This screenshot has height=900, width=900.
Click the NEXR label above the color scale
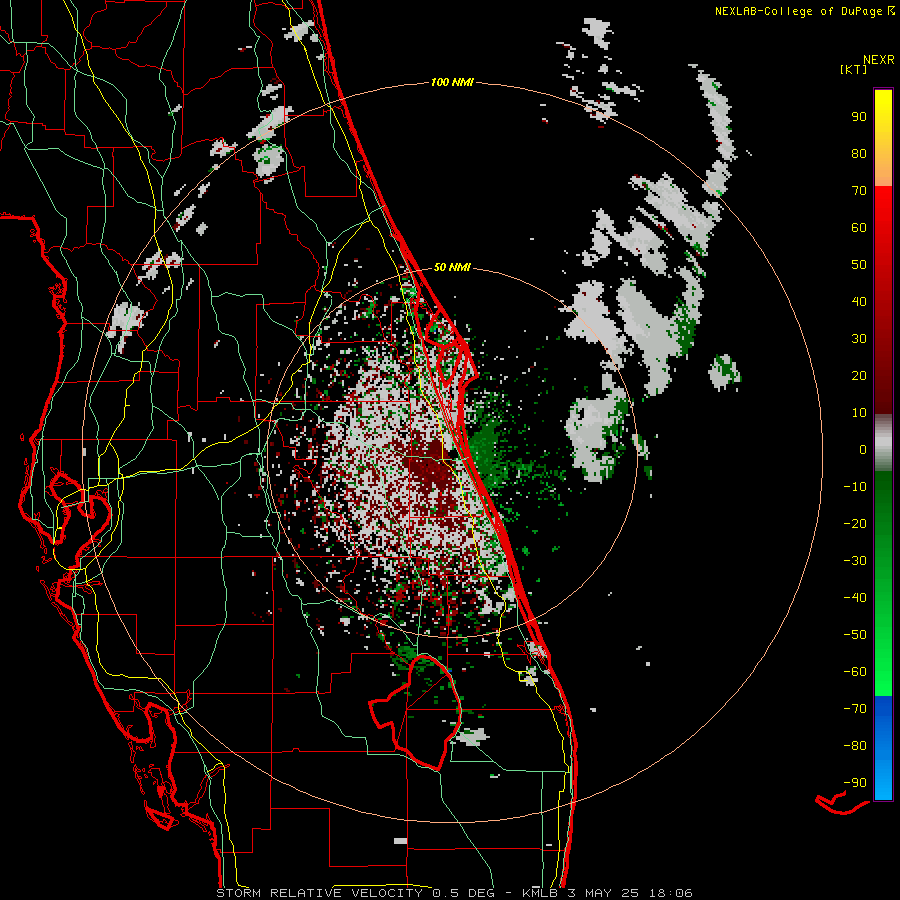tap(878, 60)
